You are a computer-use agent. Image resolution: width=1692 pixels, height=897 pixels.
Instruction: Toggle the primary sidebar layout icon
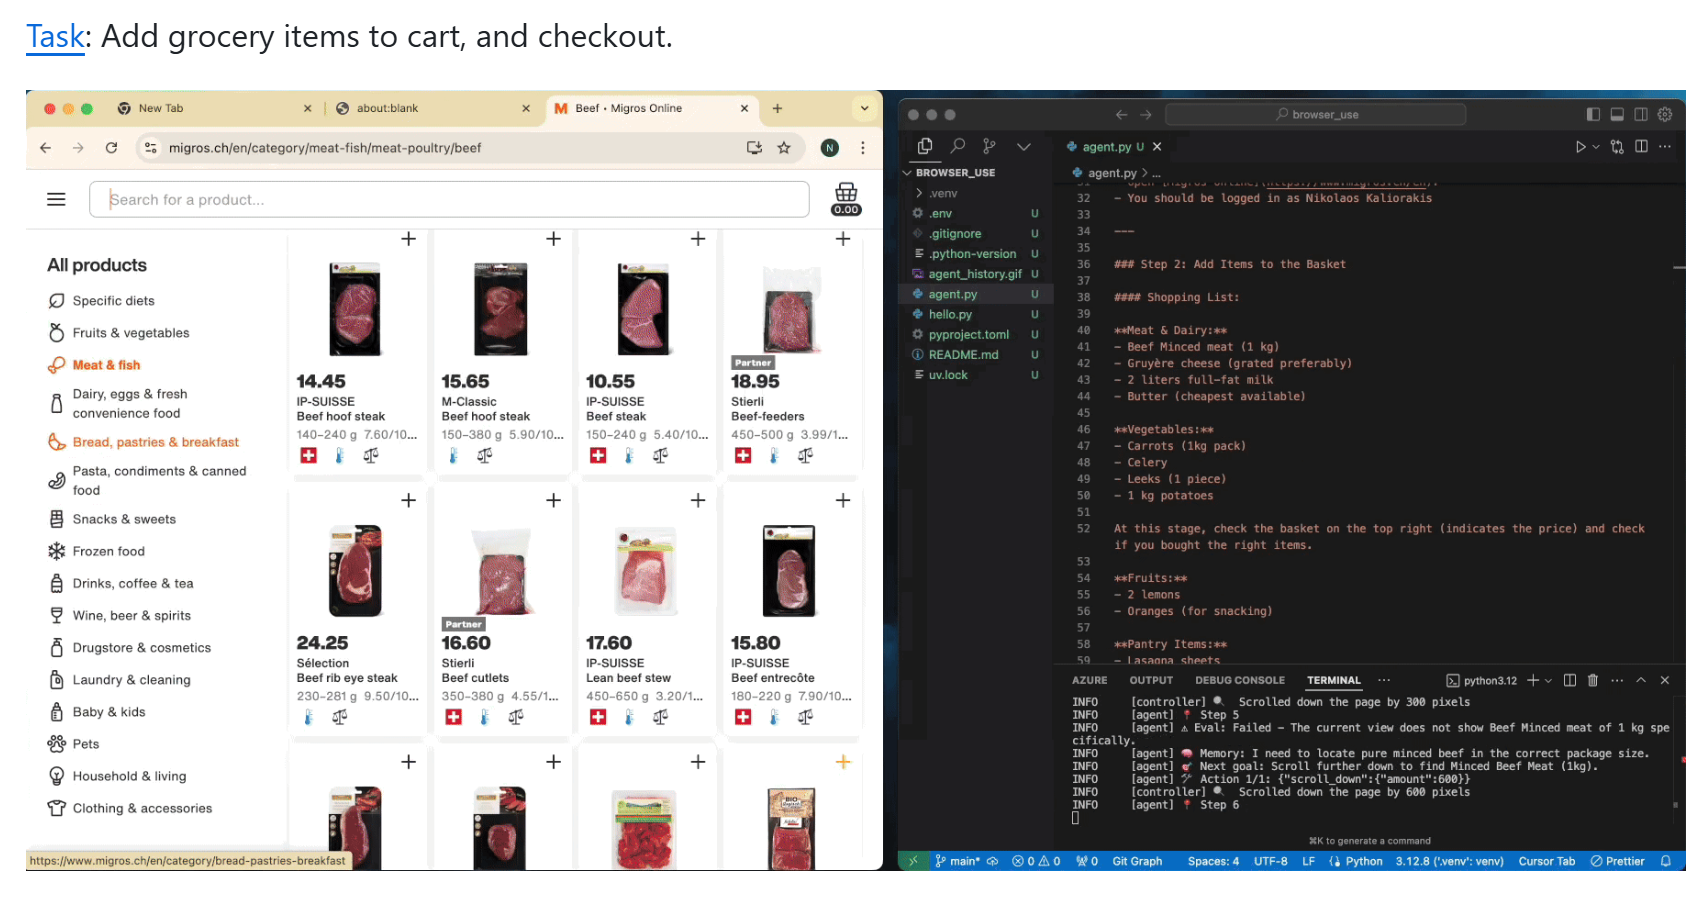tap(1593, 115)
